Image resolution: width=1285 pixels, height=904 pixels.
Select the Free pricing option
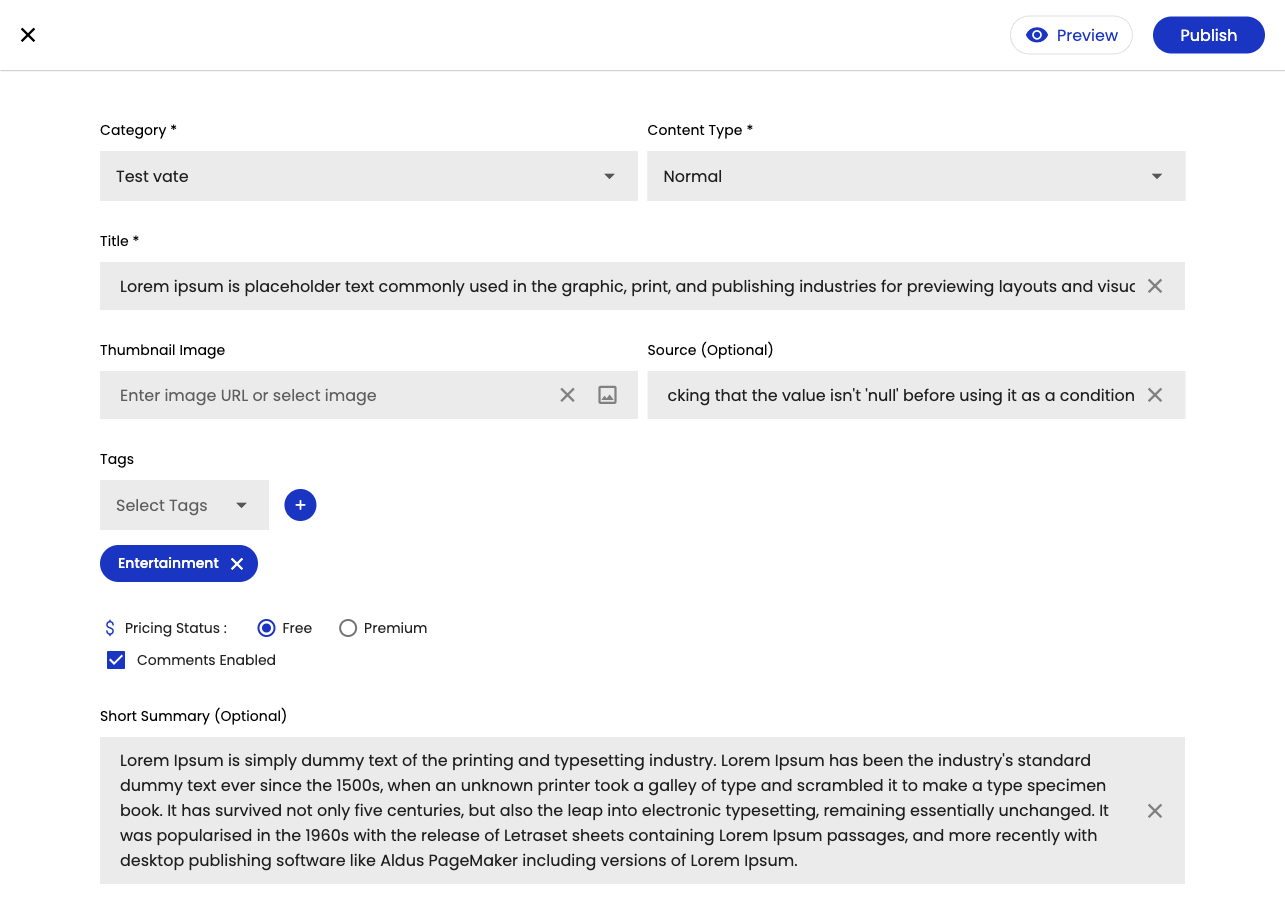[x=266, y=628]
